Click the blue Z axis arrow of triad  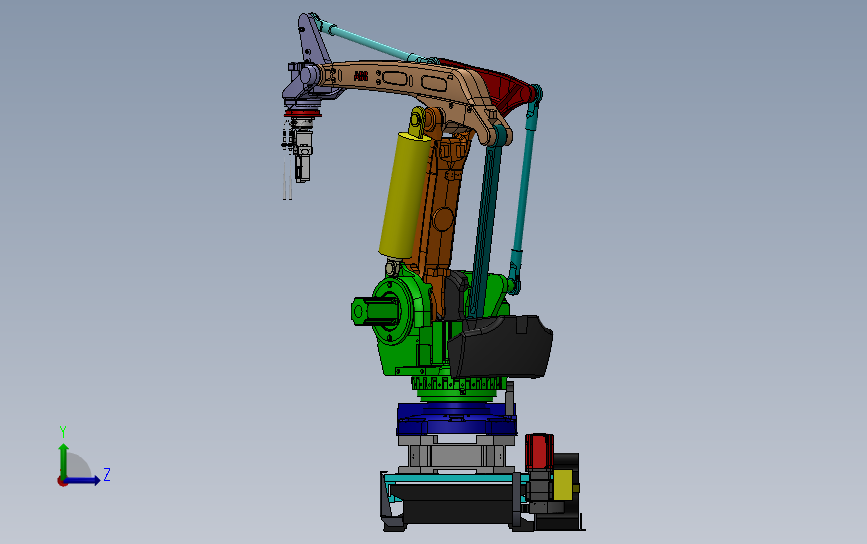click(x=83, y=480)
